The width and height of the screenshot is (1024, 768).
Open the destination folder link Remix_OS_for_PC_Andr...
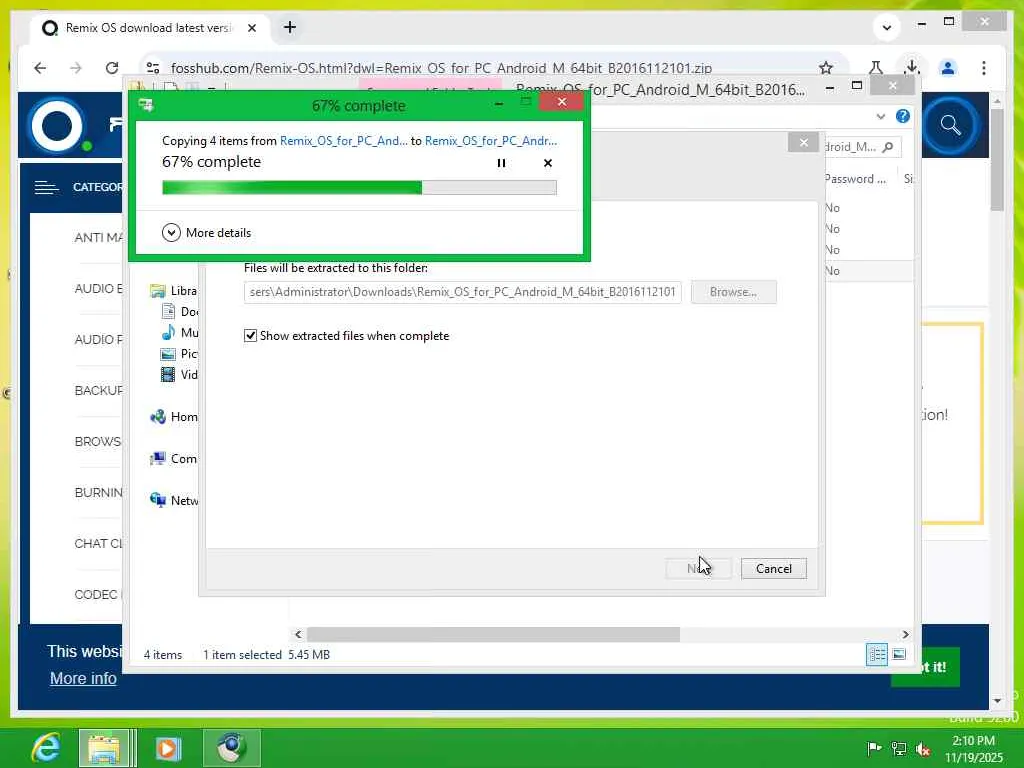pos(491,140)
